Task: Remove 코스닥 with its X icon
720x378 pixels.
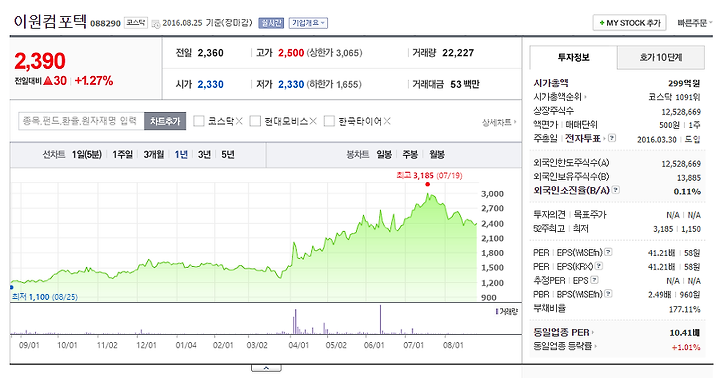Action: pyautogui.click(x=239, y=121)
